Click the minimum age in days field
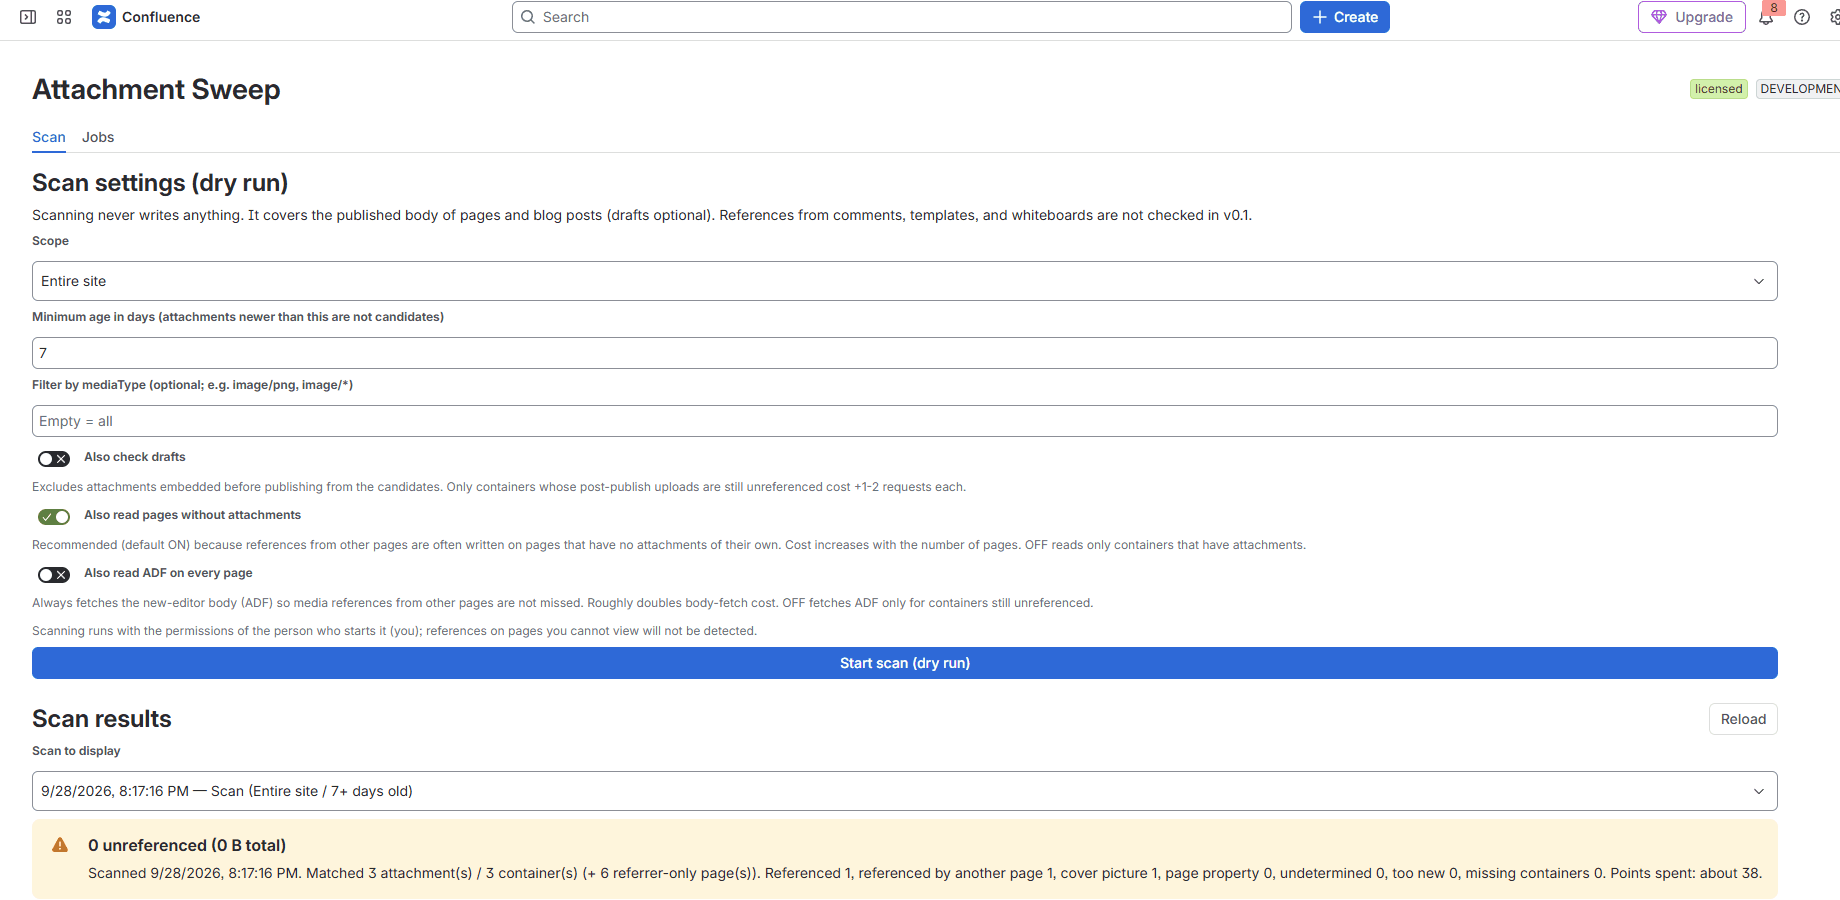This screenshot has width=1840, height=900. 905,353
